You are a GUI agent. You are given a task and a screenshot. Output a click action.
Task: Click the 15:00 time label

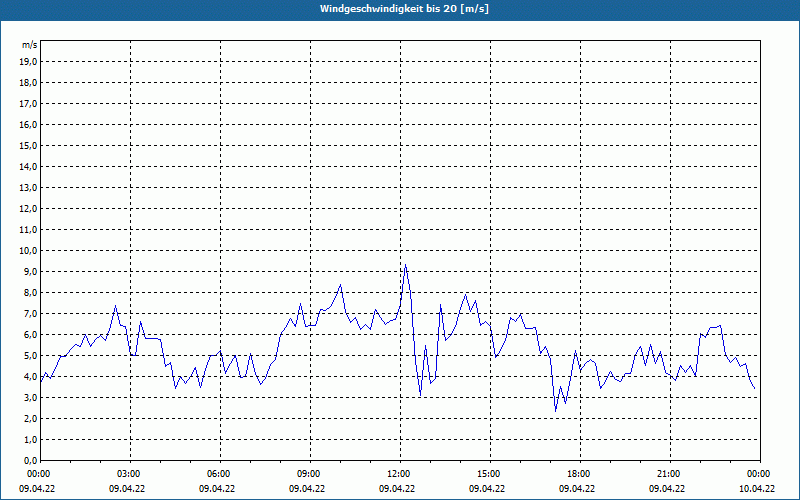pos(490,474)
